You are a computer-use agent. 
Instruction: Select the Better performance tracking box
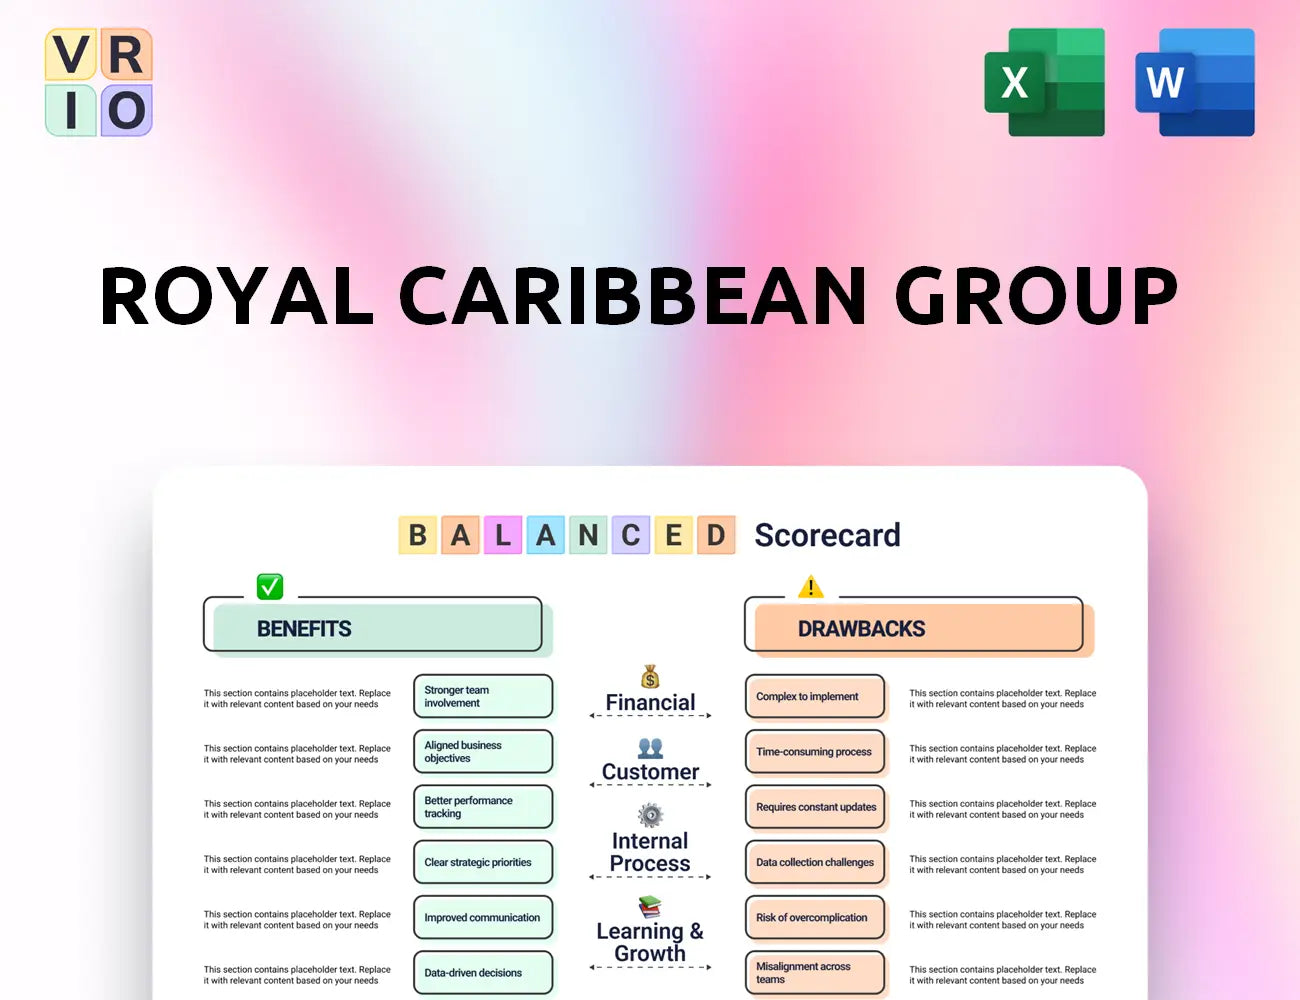tap(483, 807)
